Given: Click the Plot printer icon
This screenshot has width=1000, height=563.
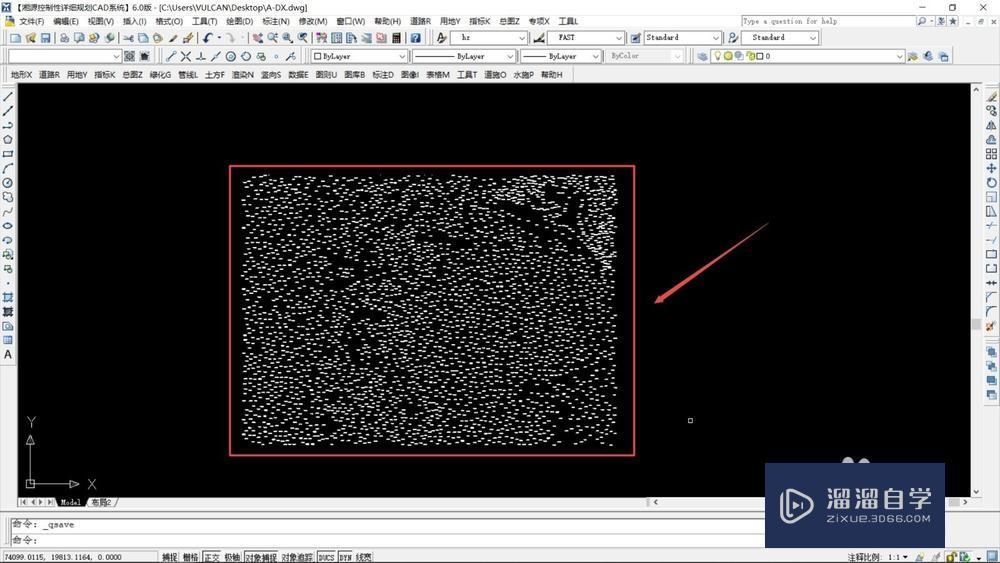Looking at the screenshot, I should tap(64, 38).
